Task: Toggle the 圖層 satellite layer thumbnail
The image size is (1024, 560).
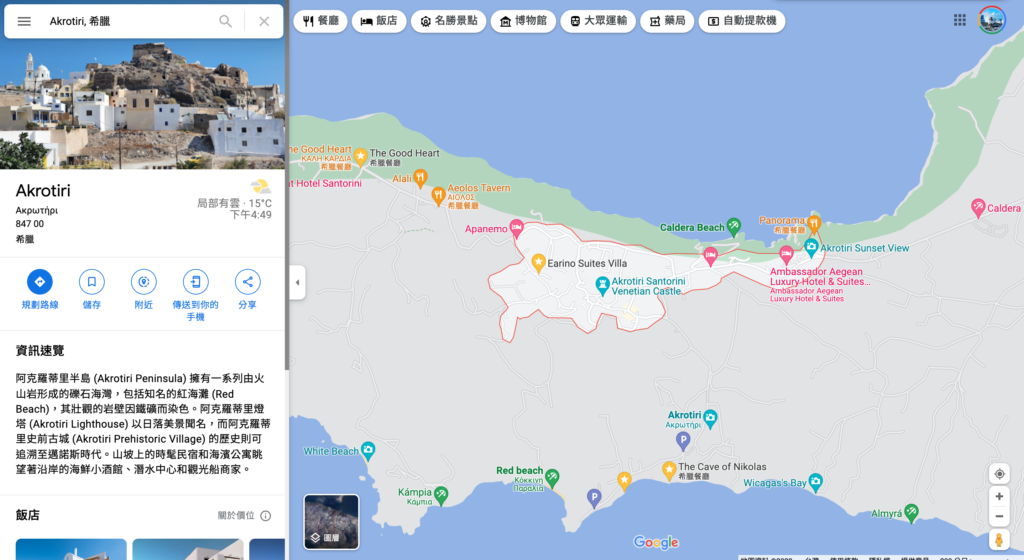Action: pos(331,521)
